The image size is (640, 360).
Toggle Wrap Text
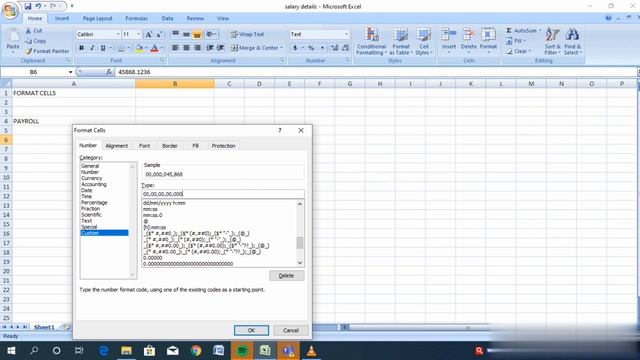coord(247,35)
